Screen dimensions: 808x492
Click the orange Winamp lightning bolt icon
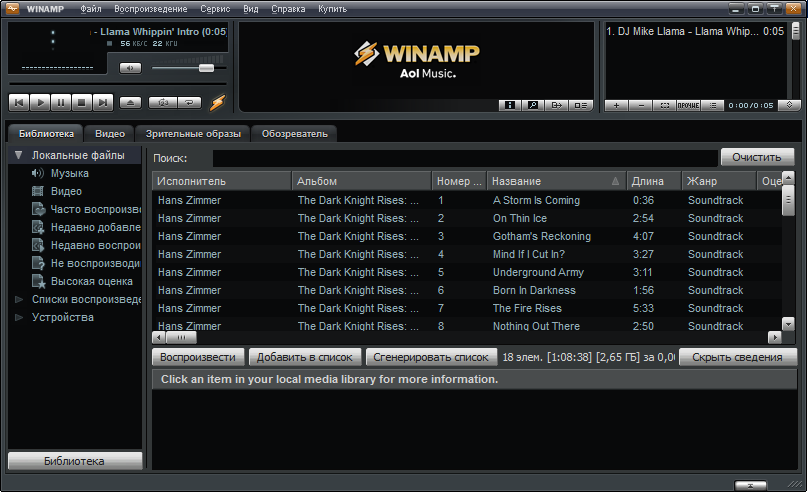point(217,103)
